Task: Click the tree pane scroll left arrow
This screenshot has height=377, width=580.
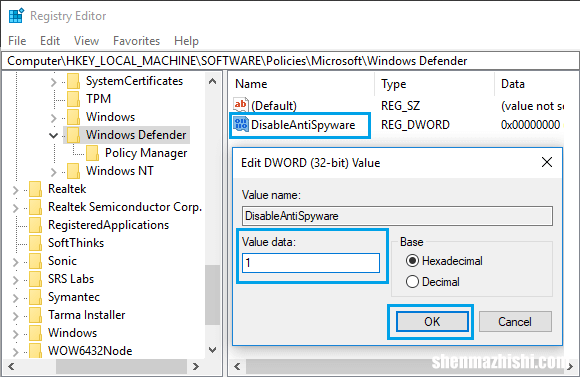Action: (11, 367)
